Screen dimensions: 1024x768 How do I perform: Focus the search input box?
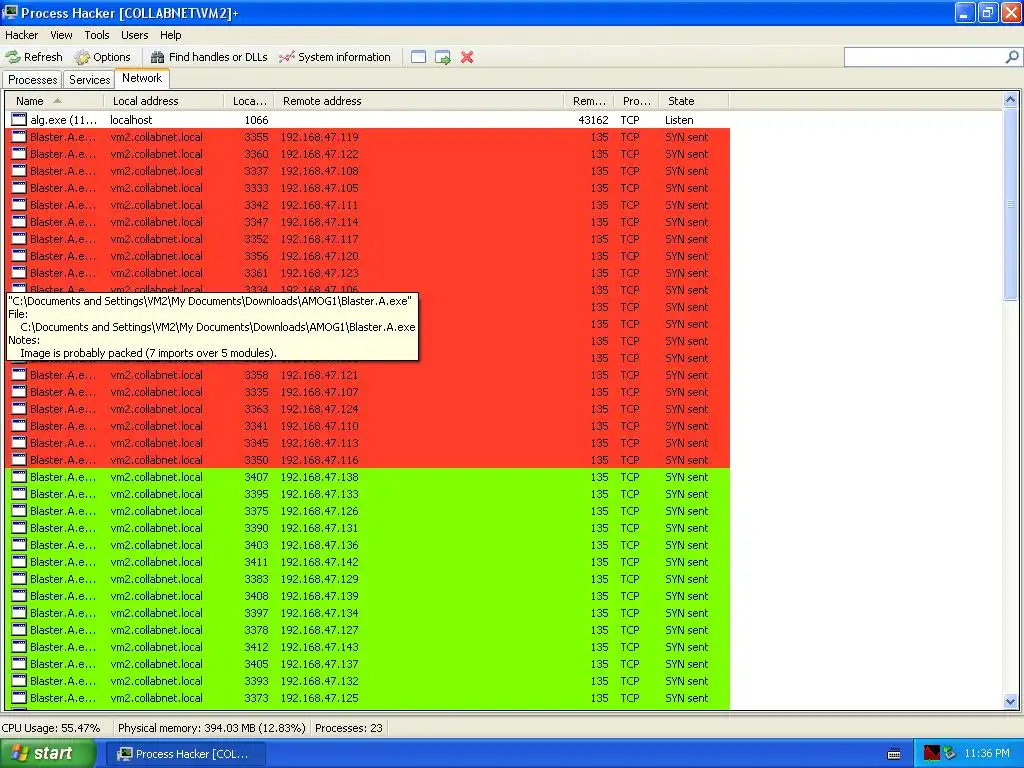point(924,57)
